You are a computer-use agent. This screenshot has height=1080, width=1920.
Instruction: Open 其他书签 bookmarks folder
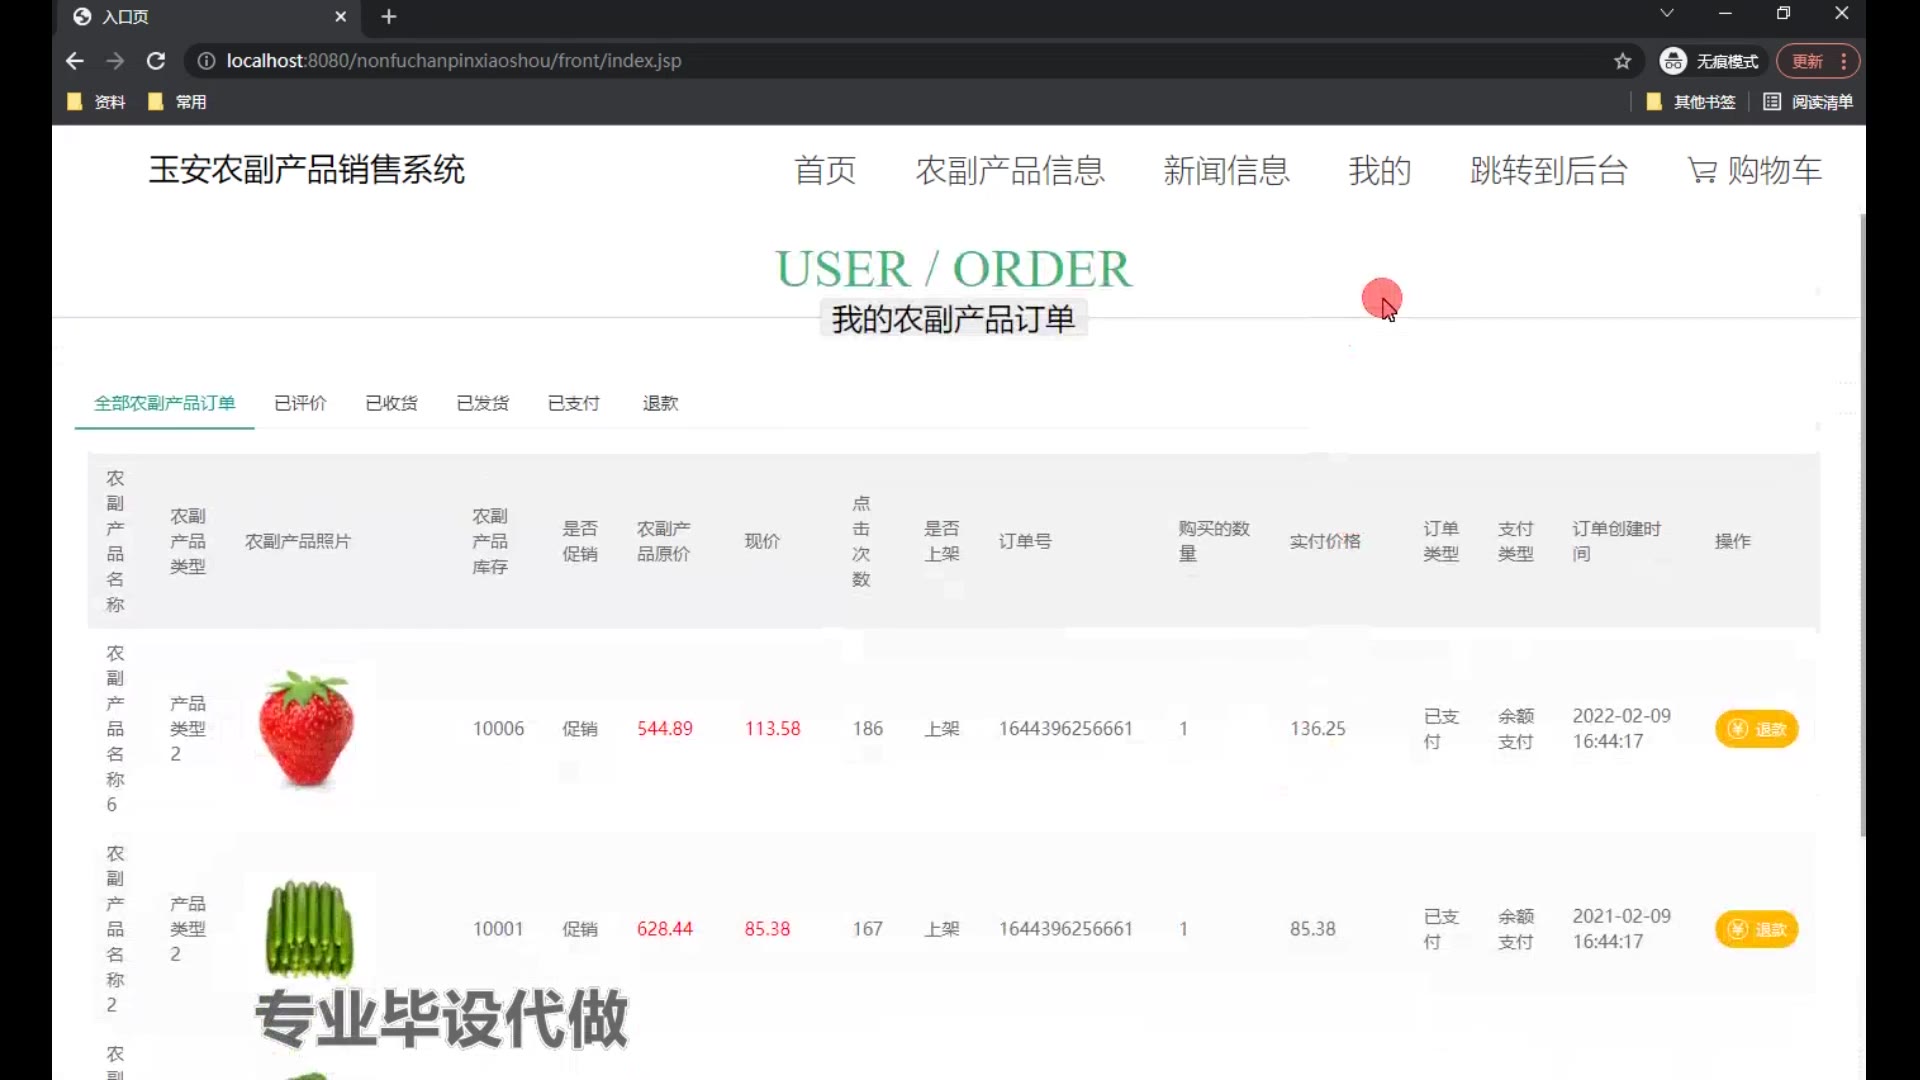1690,102
